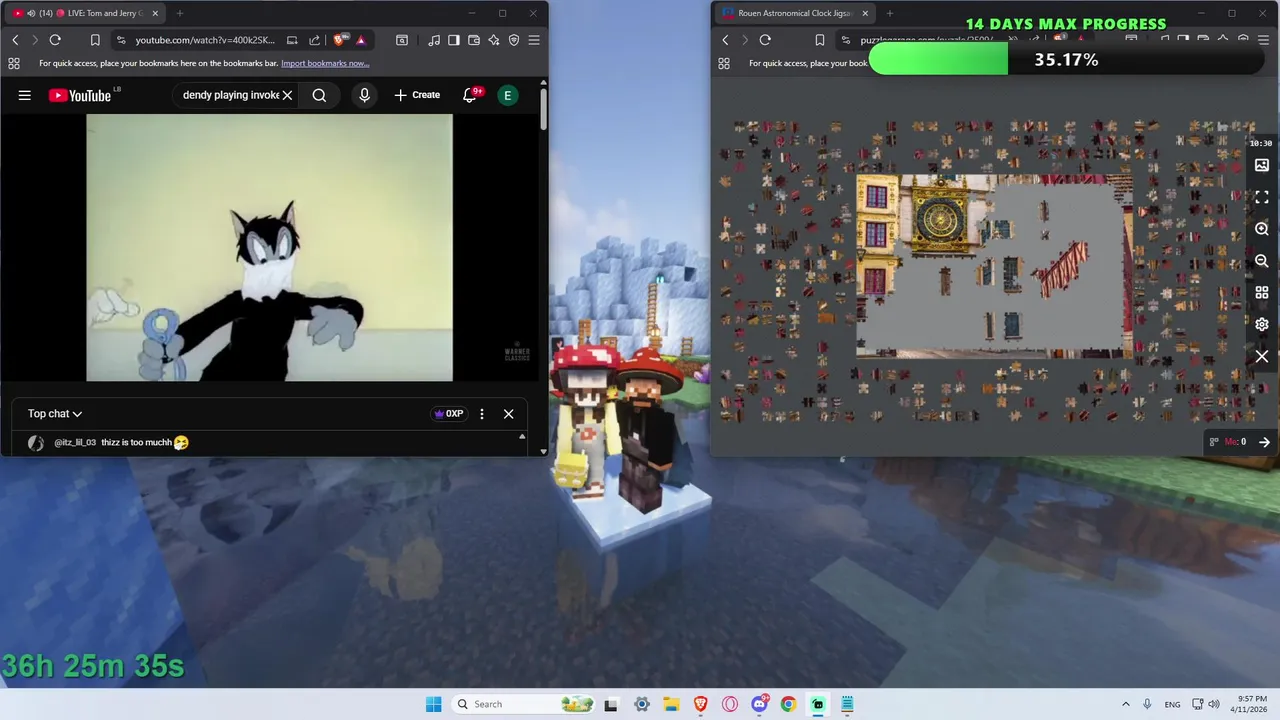Clear the YouTube search box text
The height and width of the screenshot is (720, 1280).
pyautogui.click(x=287, y=95)
